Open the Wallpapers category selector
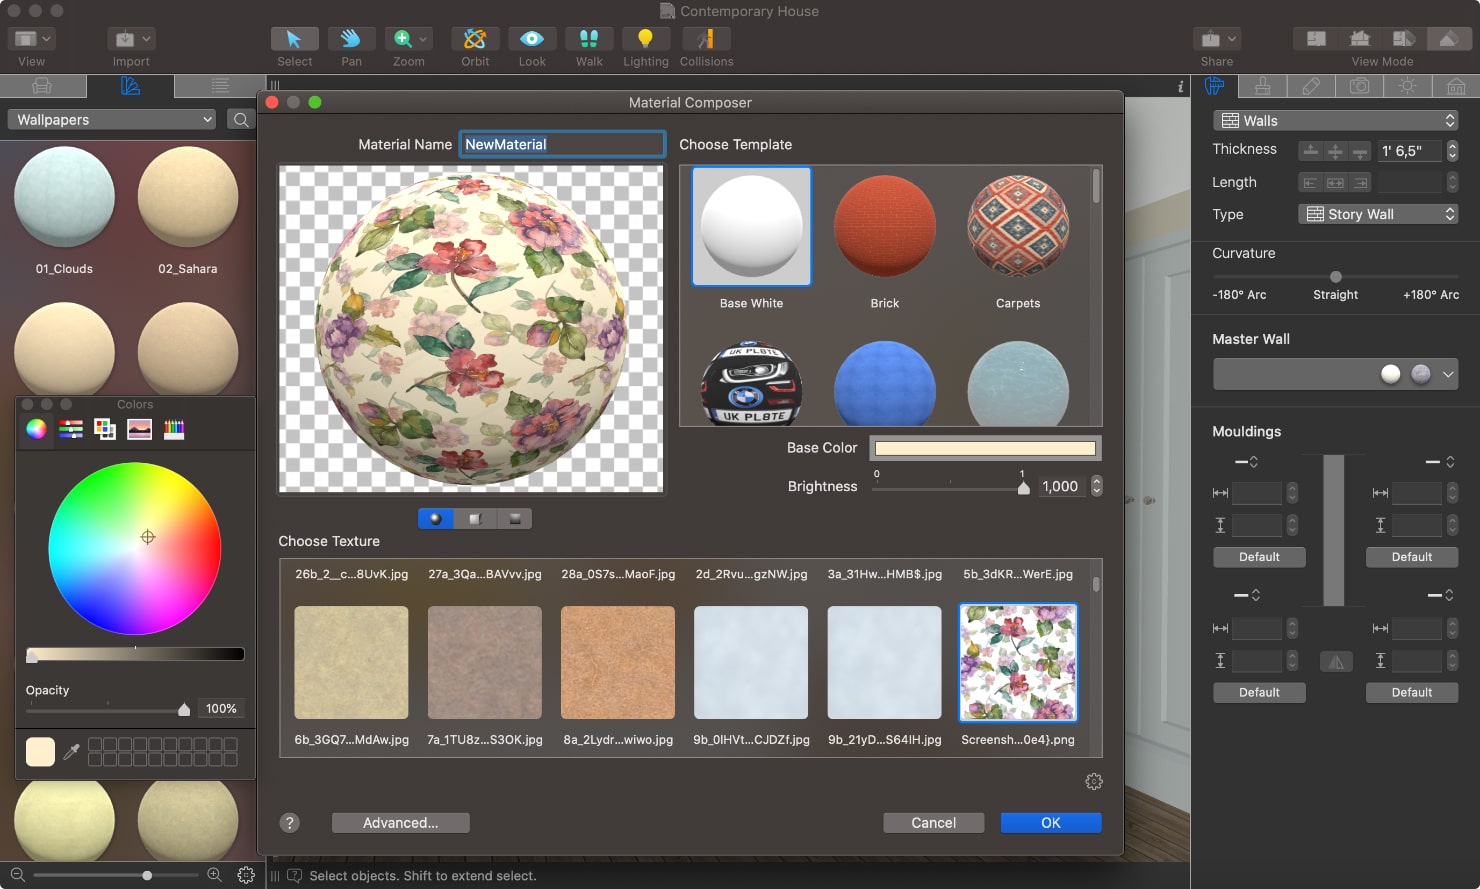The image size is (1480, 889). click(x=110, y=119)
